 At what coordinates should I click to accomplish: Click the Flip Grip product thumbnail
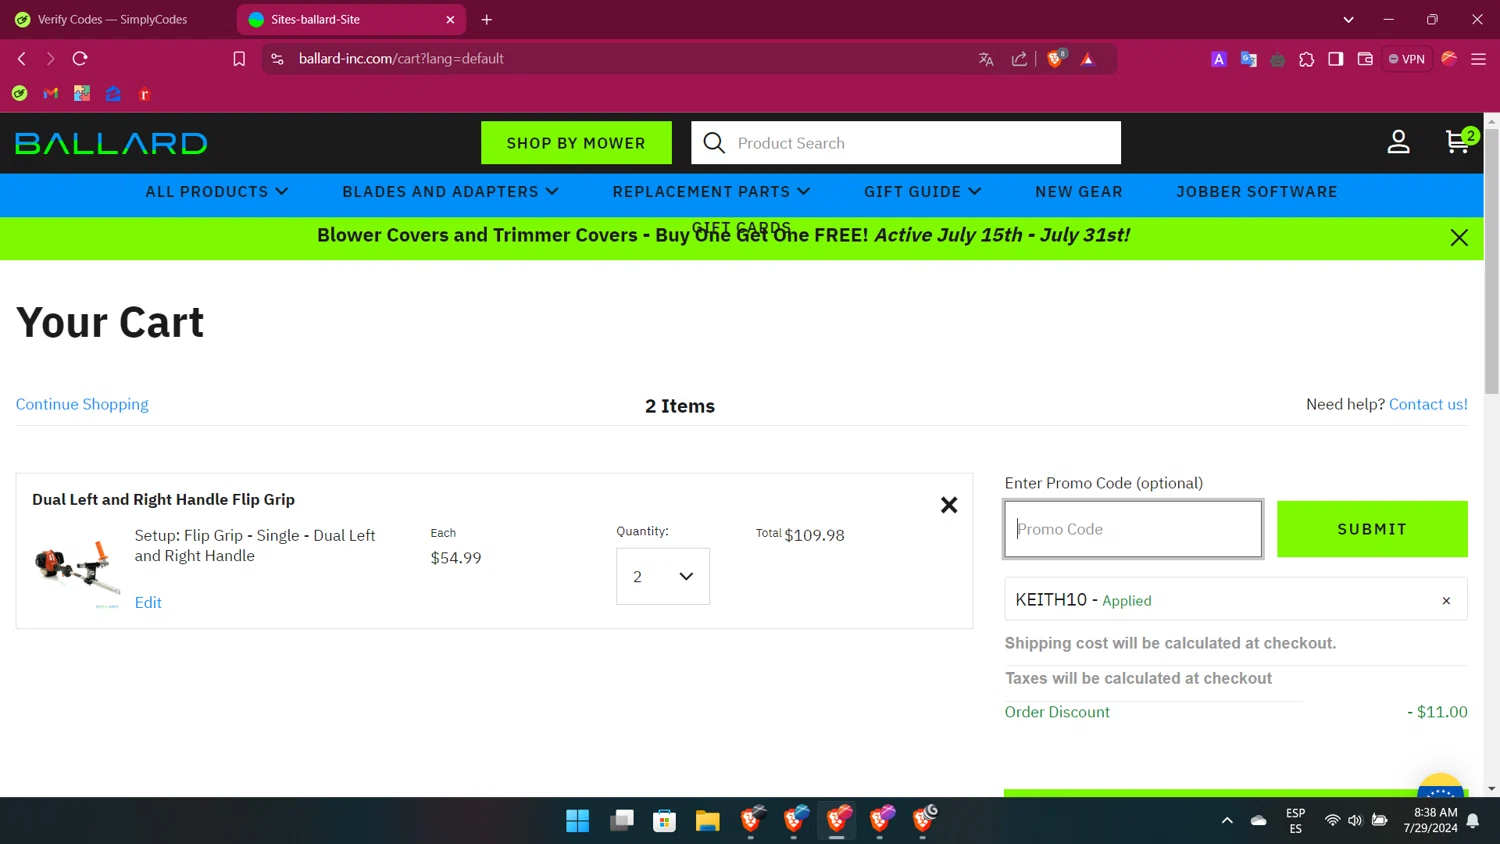click(77, 572)
